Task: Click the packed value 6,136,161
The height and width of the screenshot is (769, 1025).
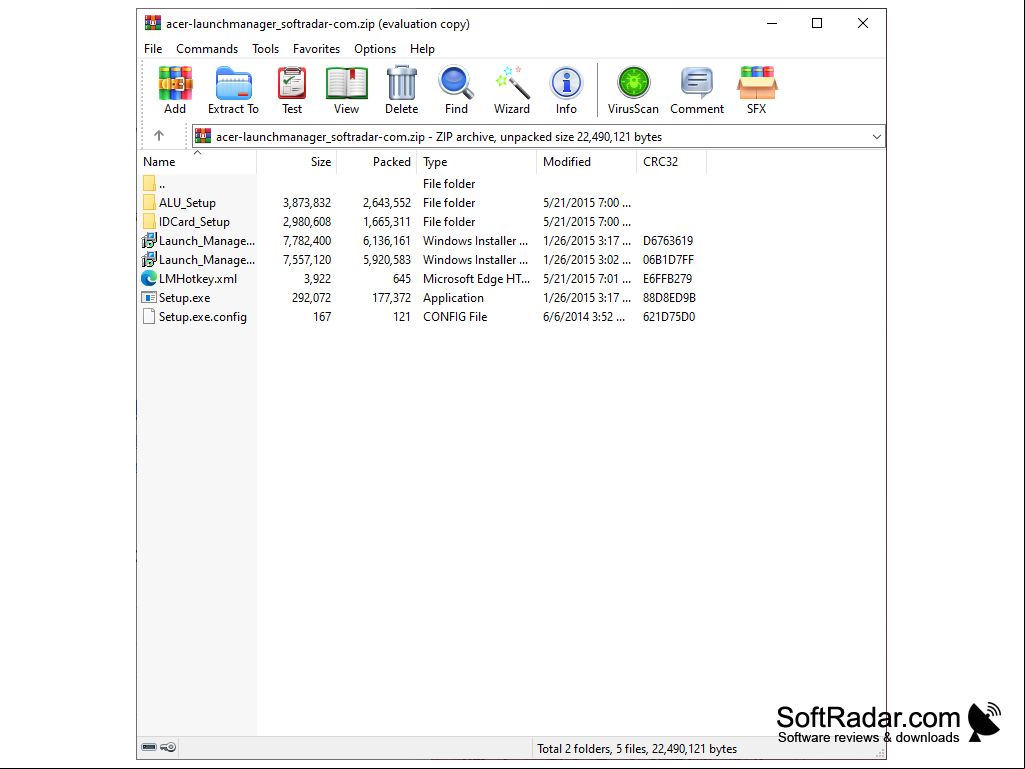Action: coord(387,241)
